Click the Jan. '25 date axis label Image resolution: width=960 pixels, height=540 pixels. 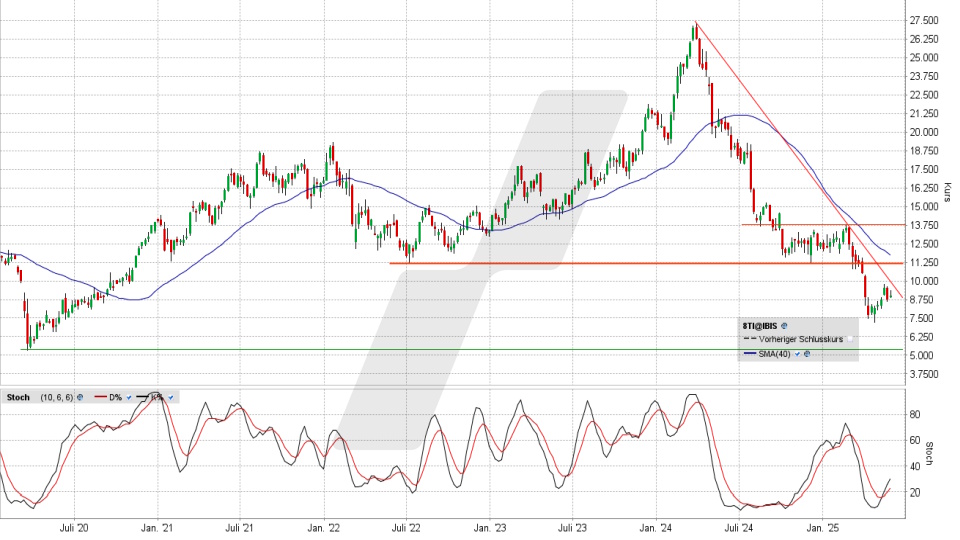coord(822,528)
